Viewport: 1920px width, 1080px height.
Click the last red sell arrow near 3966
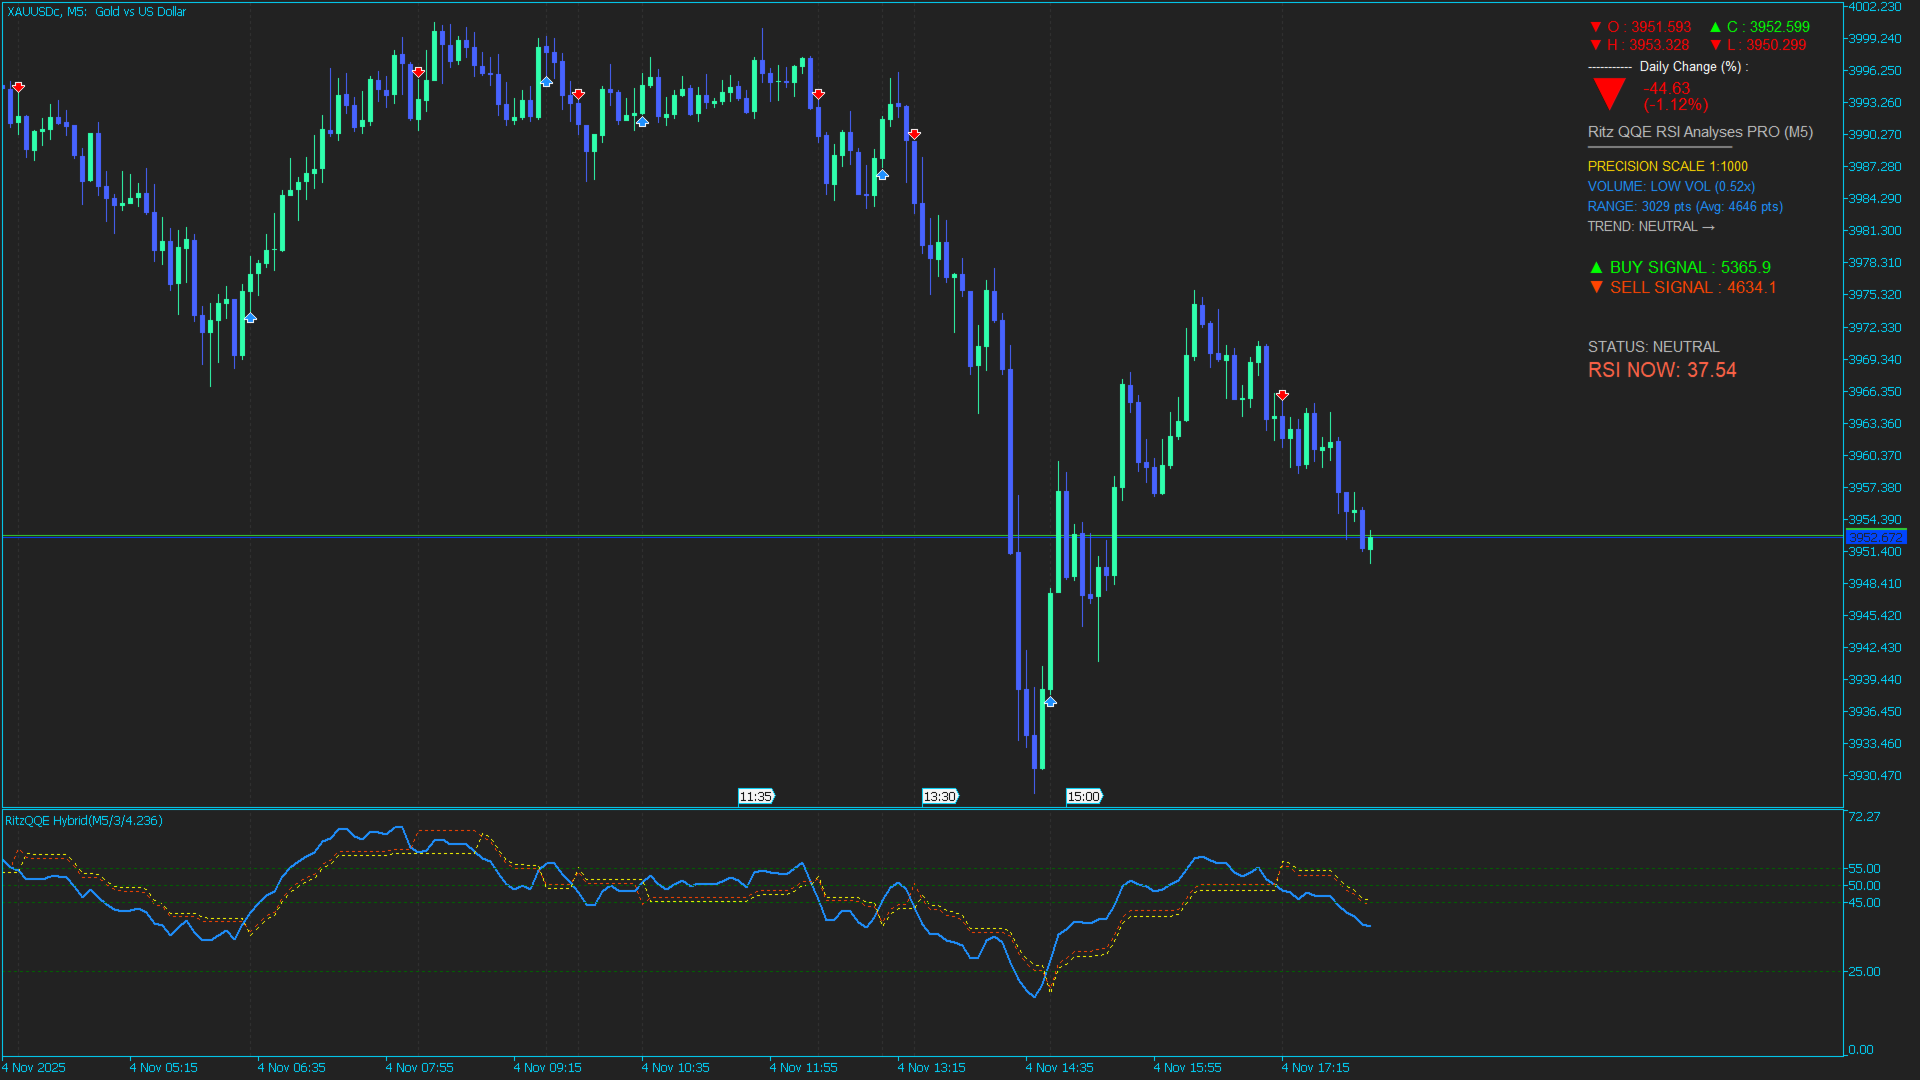tap(1282, 395)
